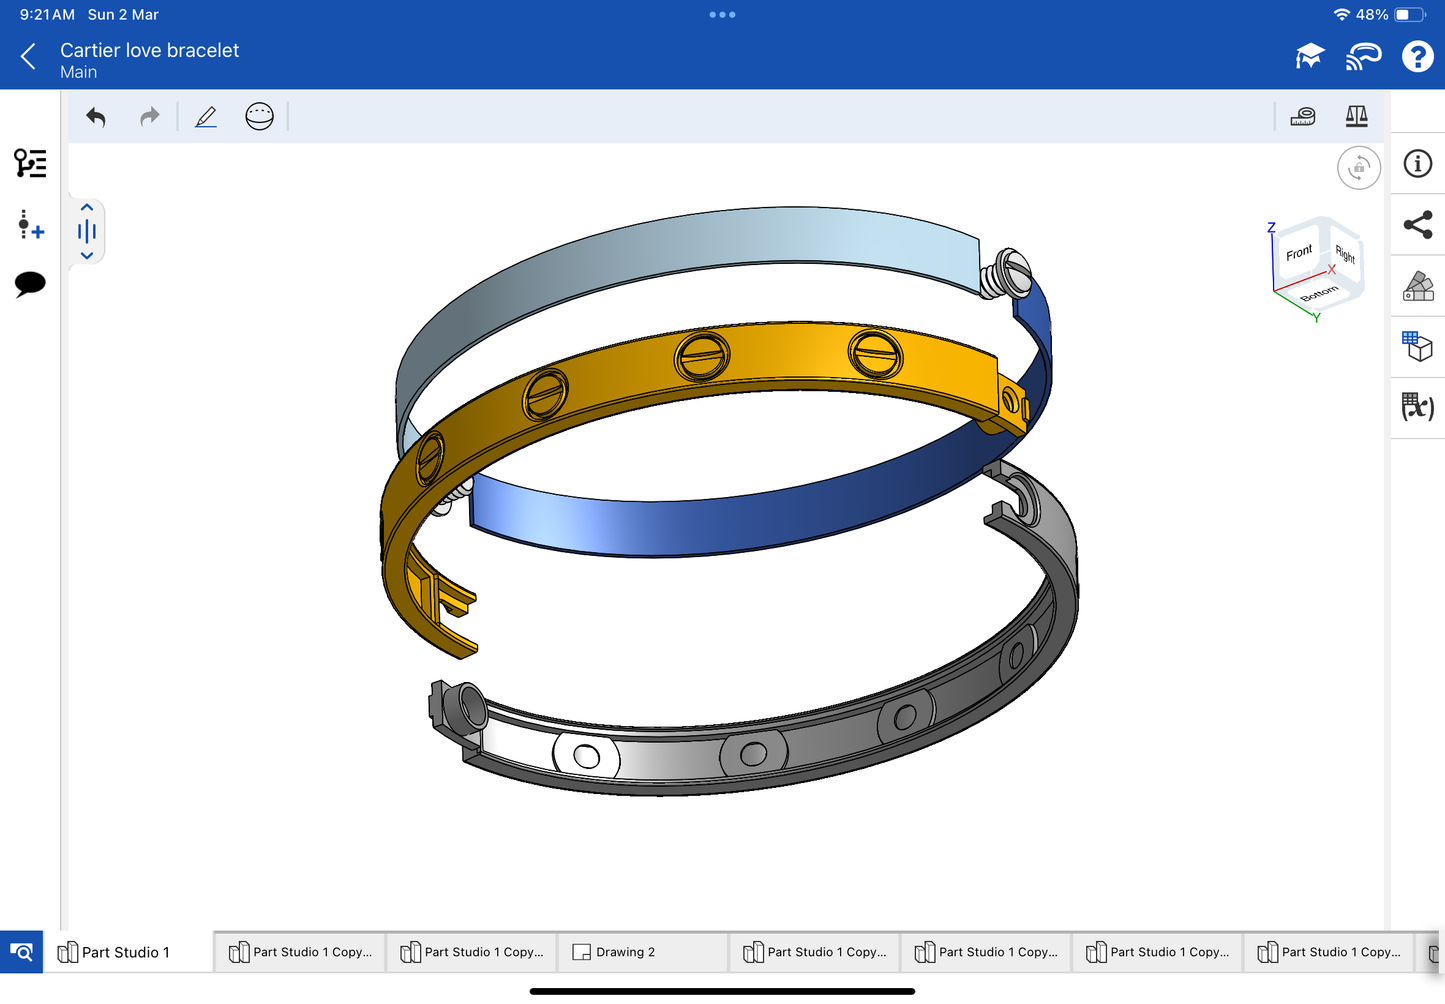1445x1004 pixels.
Task: Open the Drawing 2 tab
Action: [x=625, y=952]
